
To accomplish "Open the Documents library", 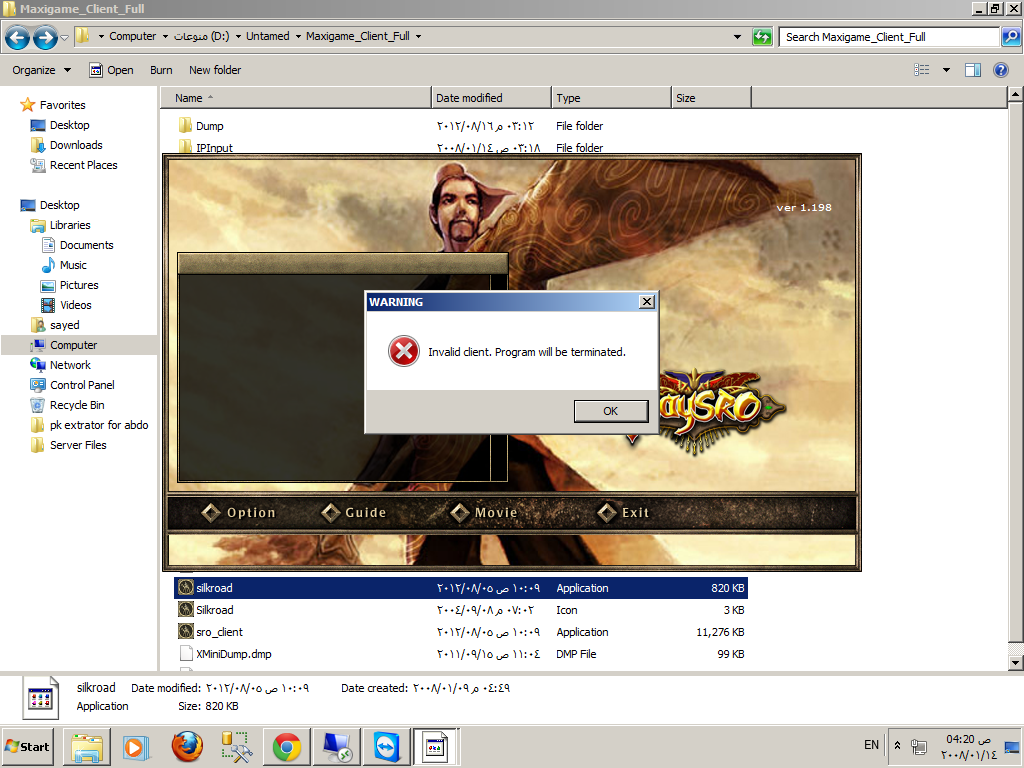I will coord(86,246).
